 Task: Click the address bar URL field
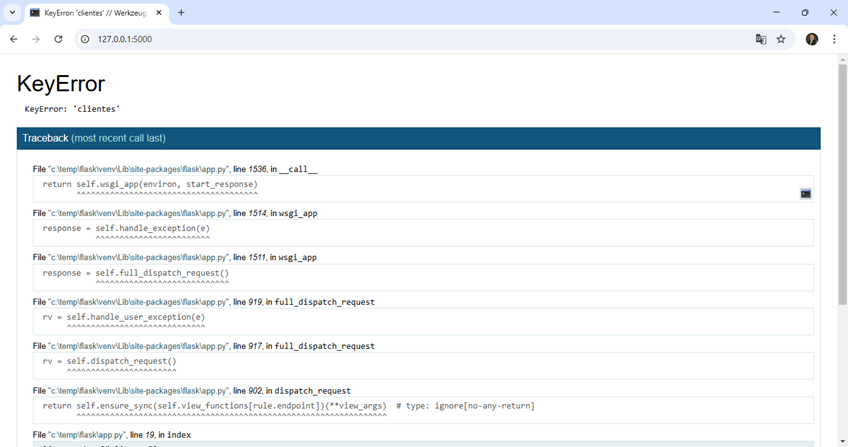(x=400, y=39)
